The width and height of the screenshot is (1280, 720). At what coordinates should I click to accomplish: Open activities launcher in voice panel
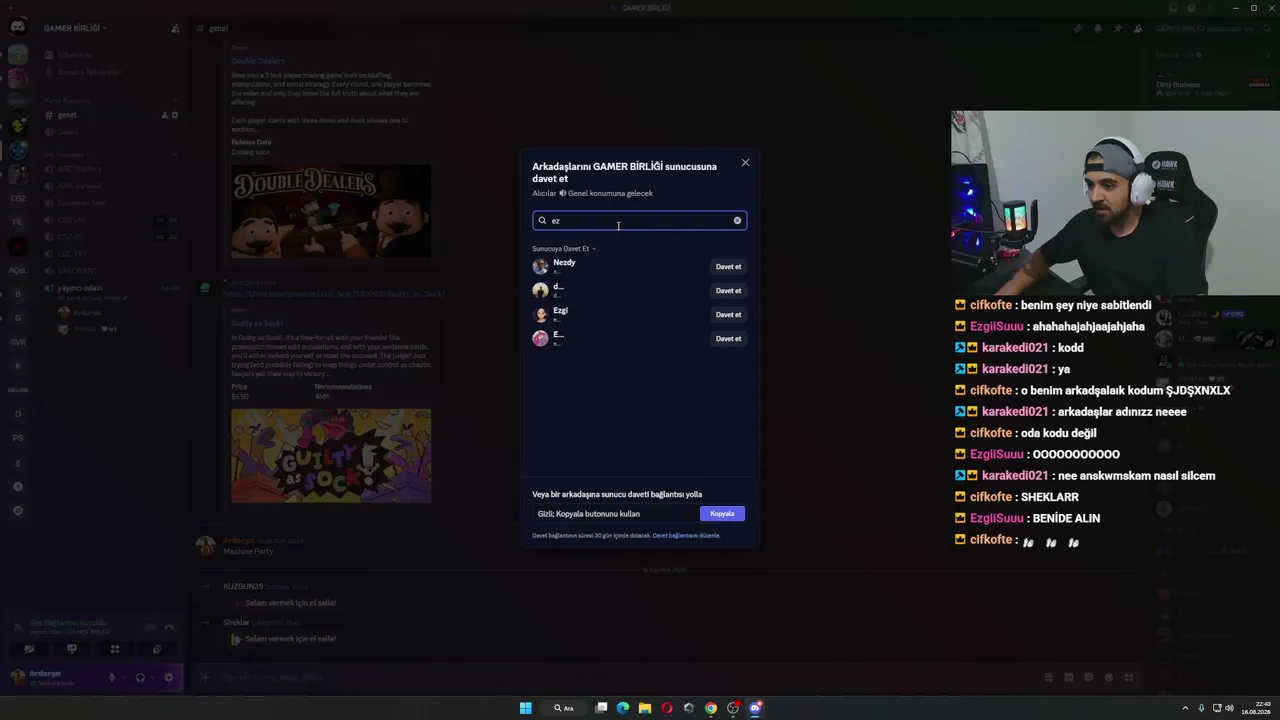(115, 650)
